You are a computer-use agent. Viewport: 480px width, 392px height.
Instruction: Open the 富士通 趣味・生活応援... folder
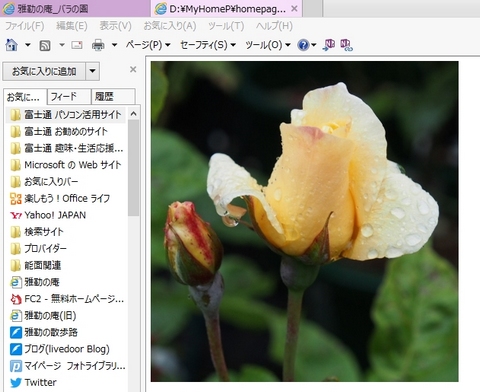pyautogui.click(x=66, y=148)
